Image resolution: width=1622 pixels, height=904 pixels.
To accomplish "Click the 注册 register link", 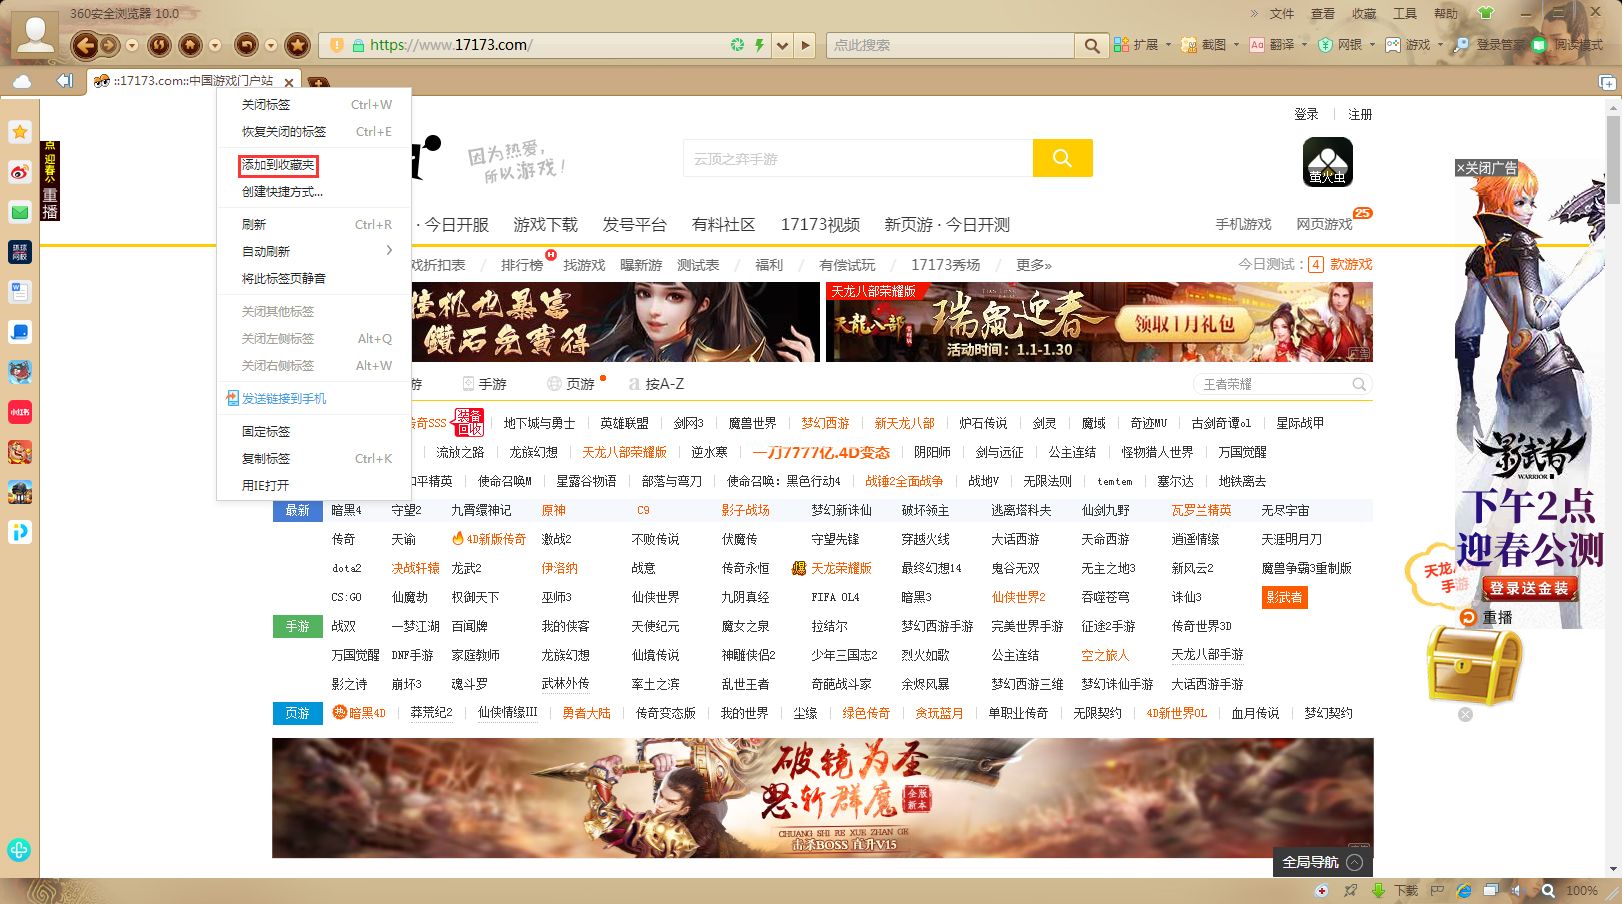I will click(x=1361, y=114).
